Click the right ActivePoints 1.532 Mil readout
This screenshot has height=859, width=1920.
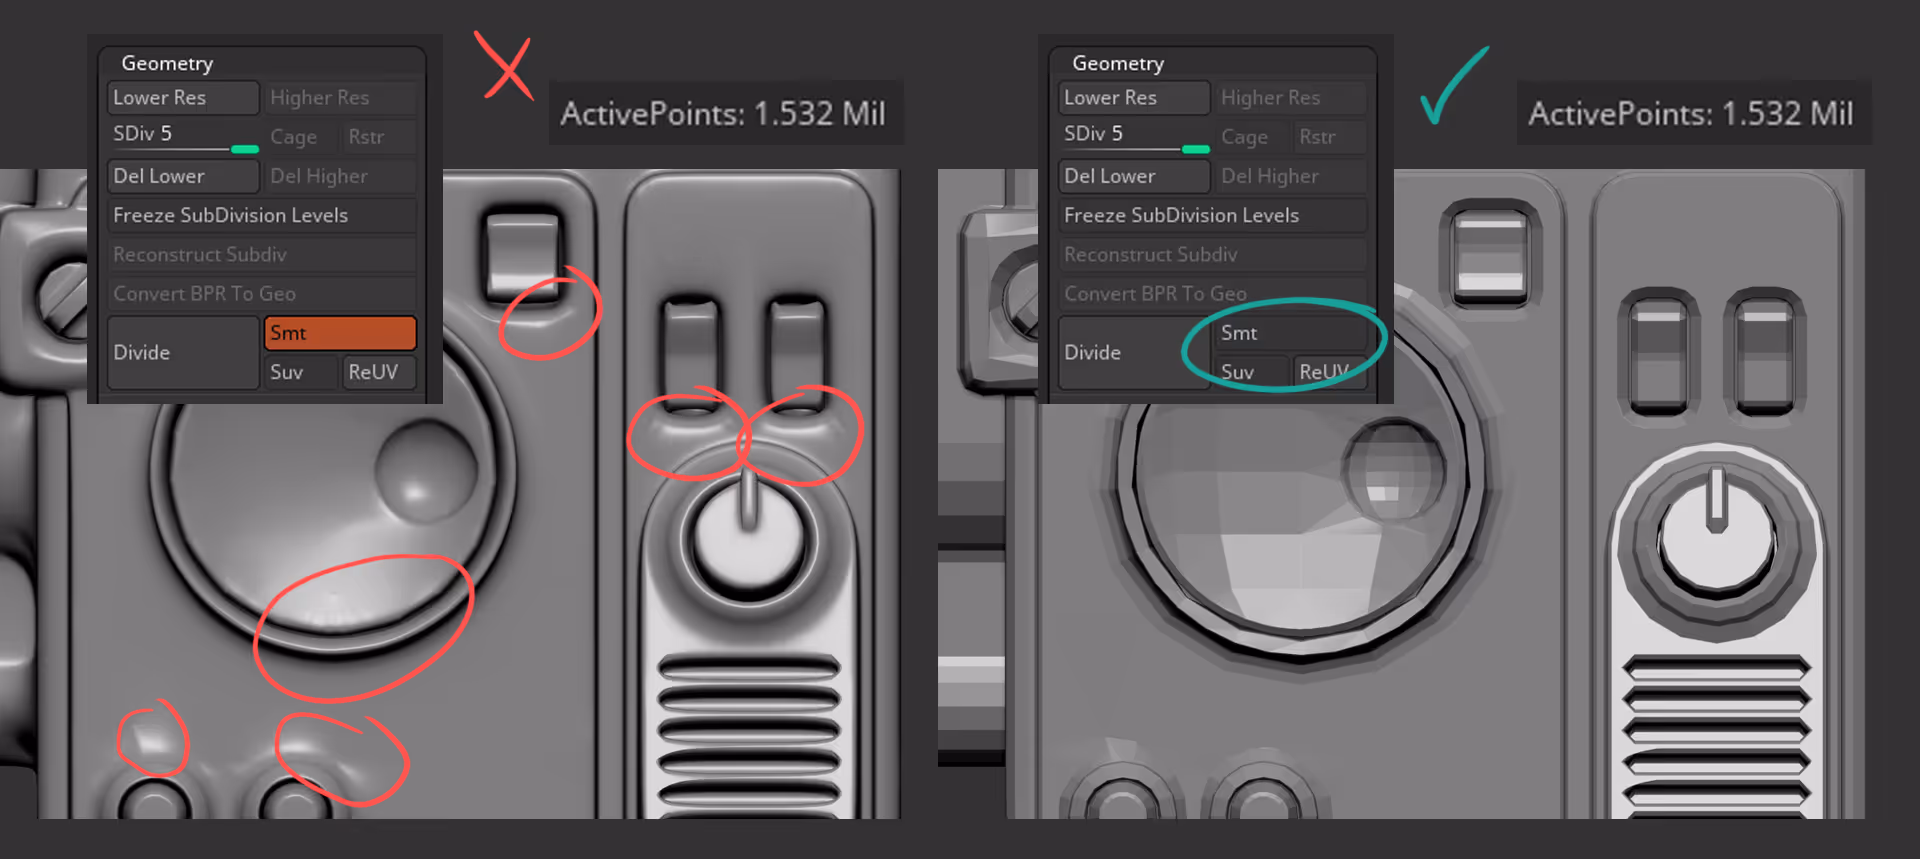coord(1693,113)
